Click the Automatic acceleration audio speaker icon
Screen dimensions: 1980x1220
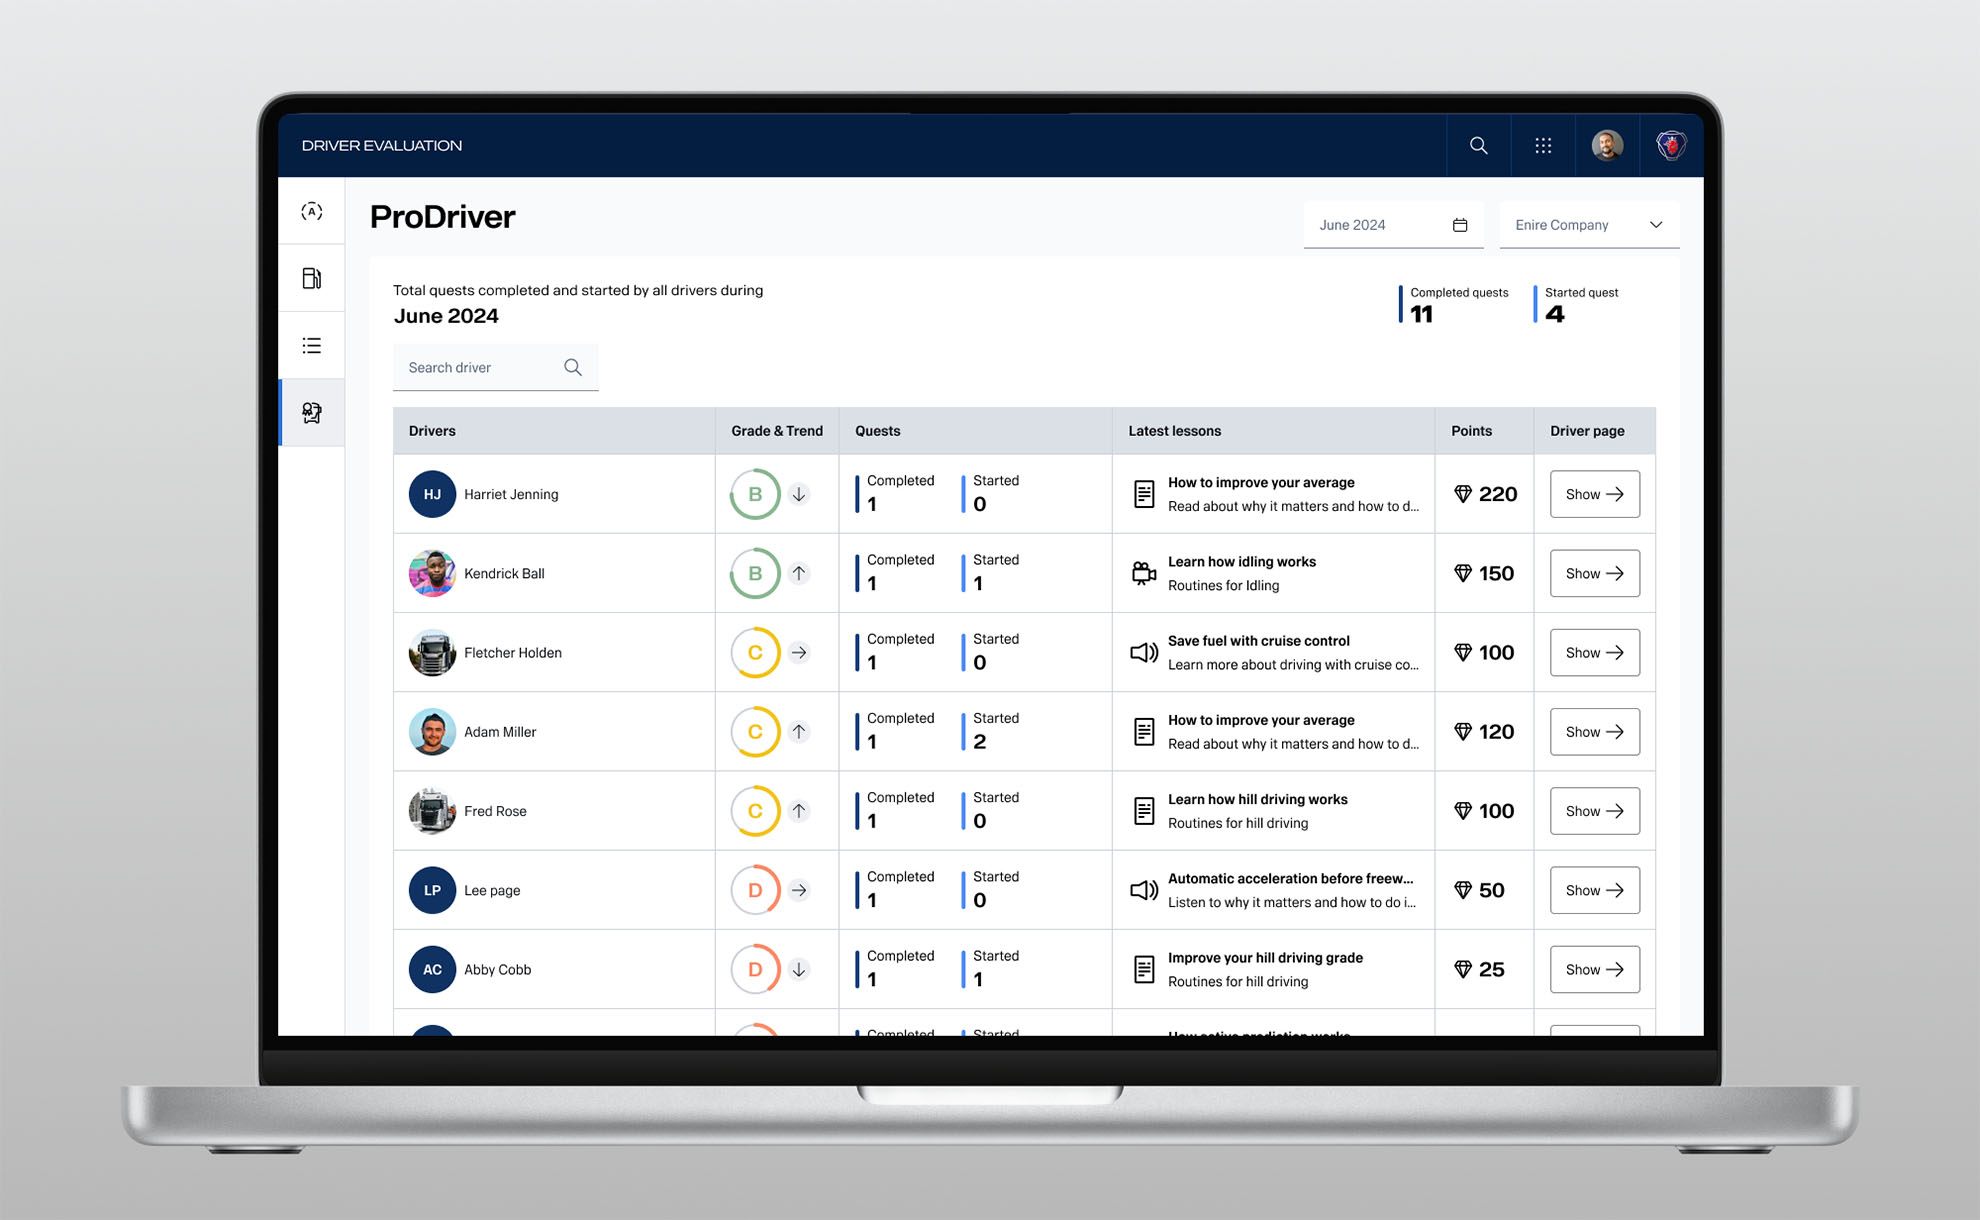pyautogui.click(x=1144, y=890)
